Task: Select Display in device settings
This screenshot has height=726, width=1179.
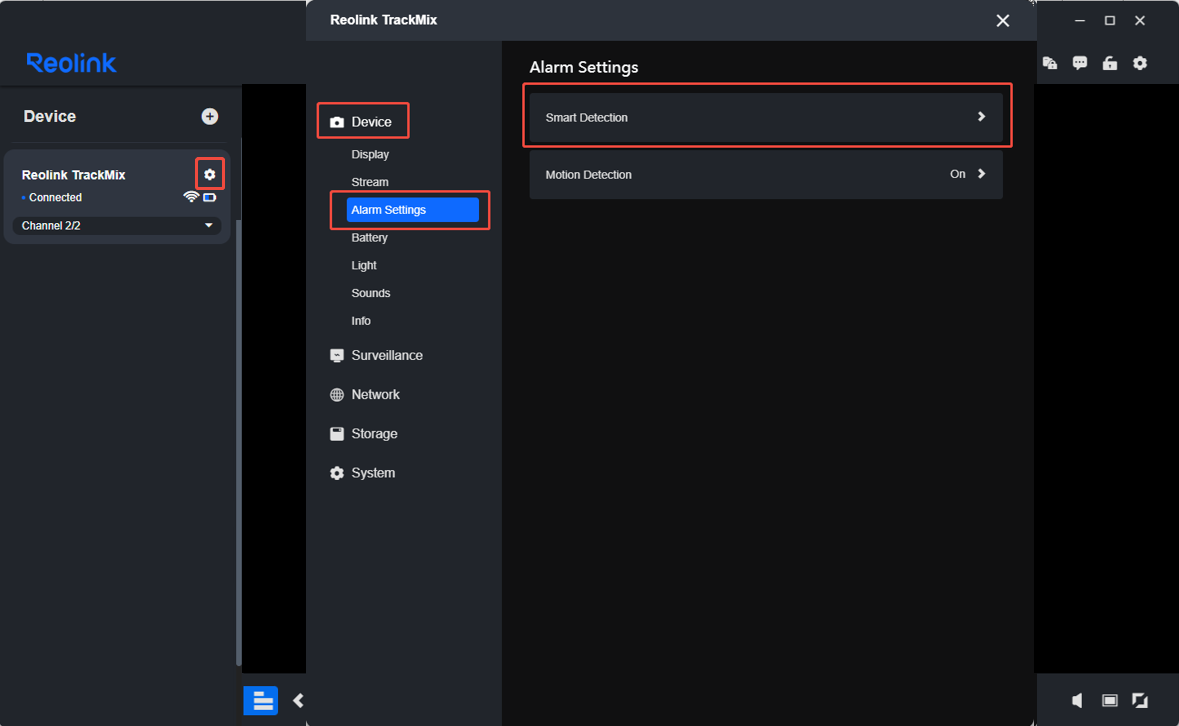Action: coord(370,154)
